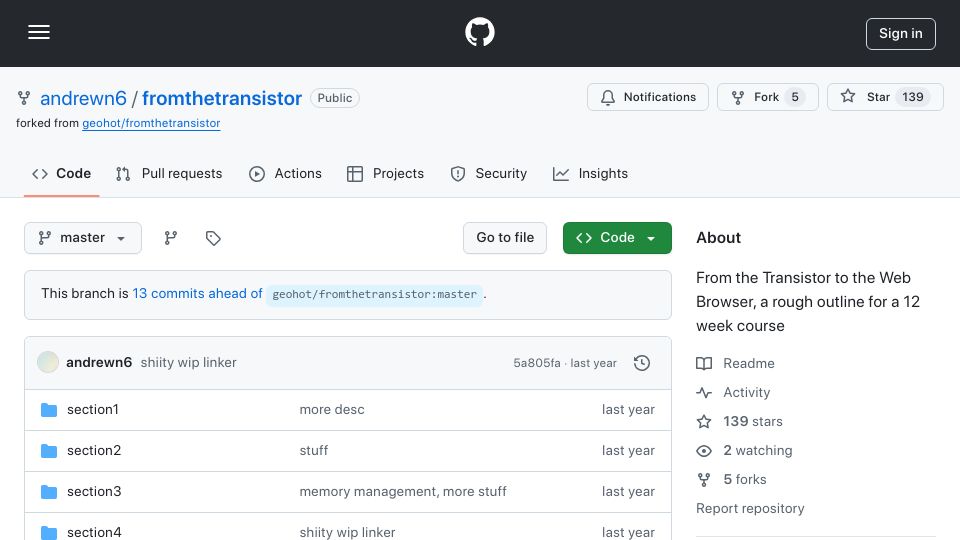The height and width of the screenshot is (540, 960).
Task: Click the Sign in button
Action: pos(901,34)
